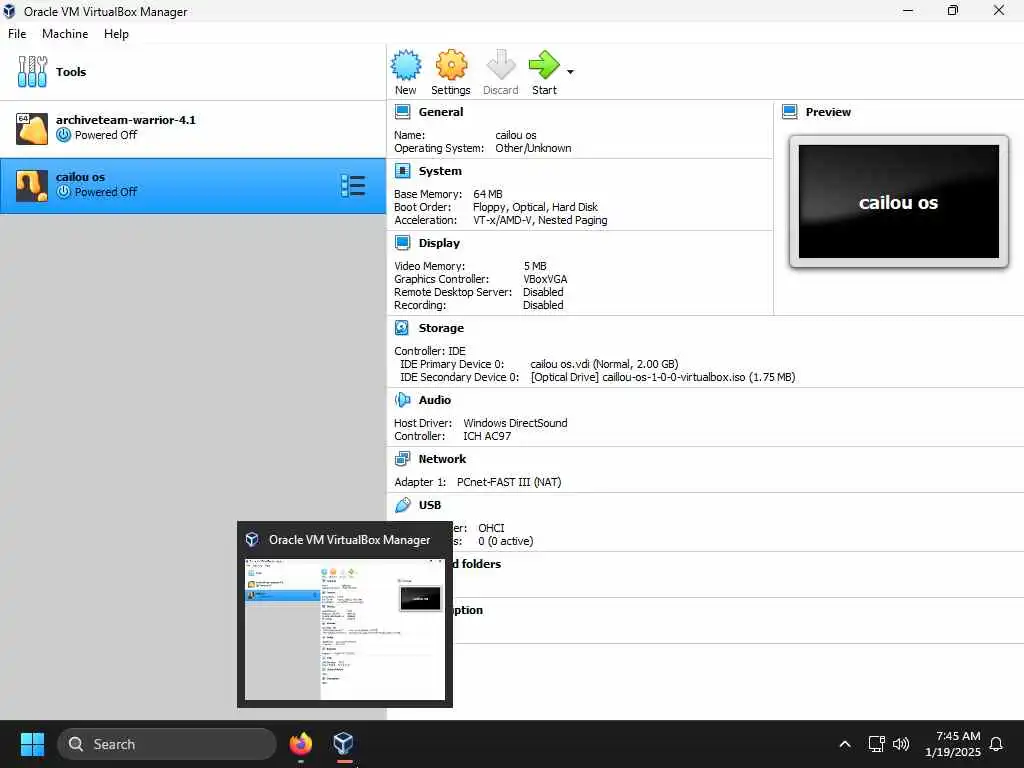Open the General section header link
This screenshot has width=1024, height=768.
point(441,112)
